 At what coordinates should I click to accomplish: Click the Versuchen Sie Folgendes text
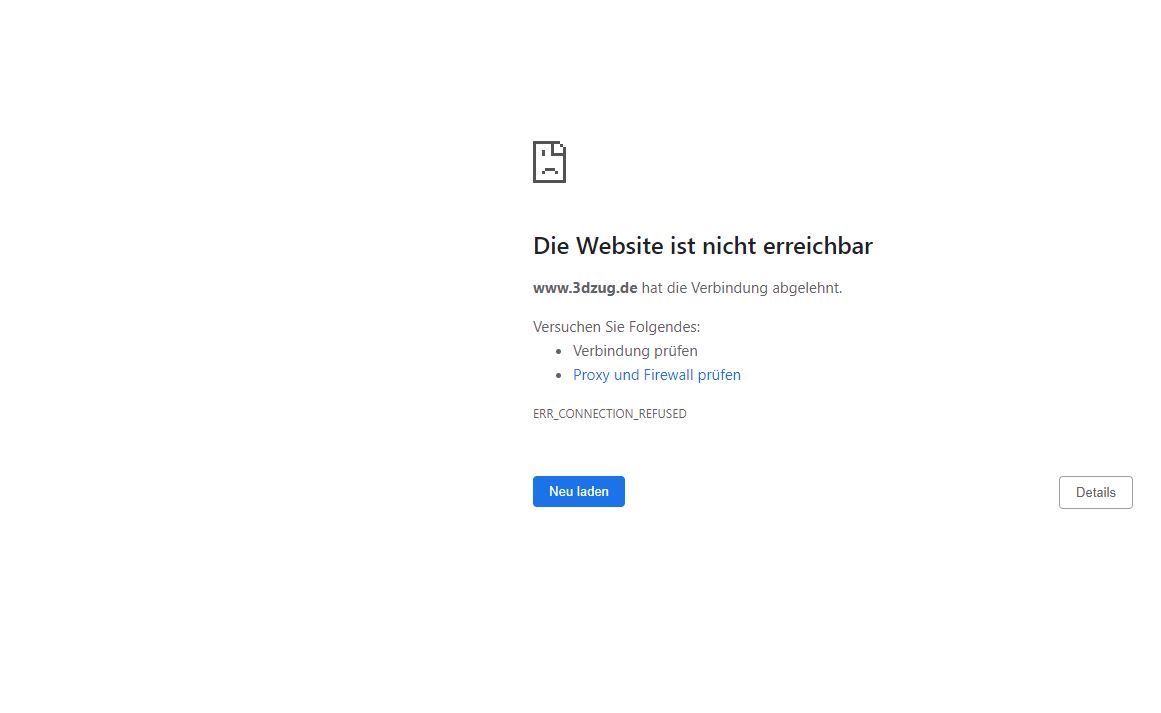click(x=616, y=327)
